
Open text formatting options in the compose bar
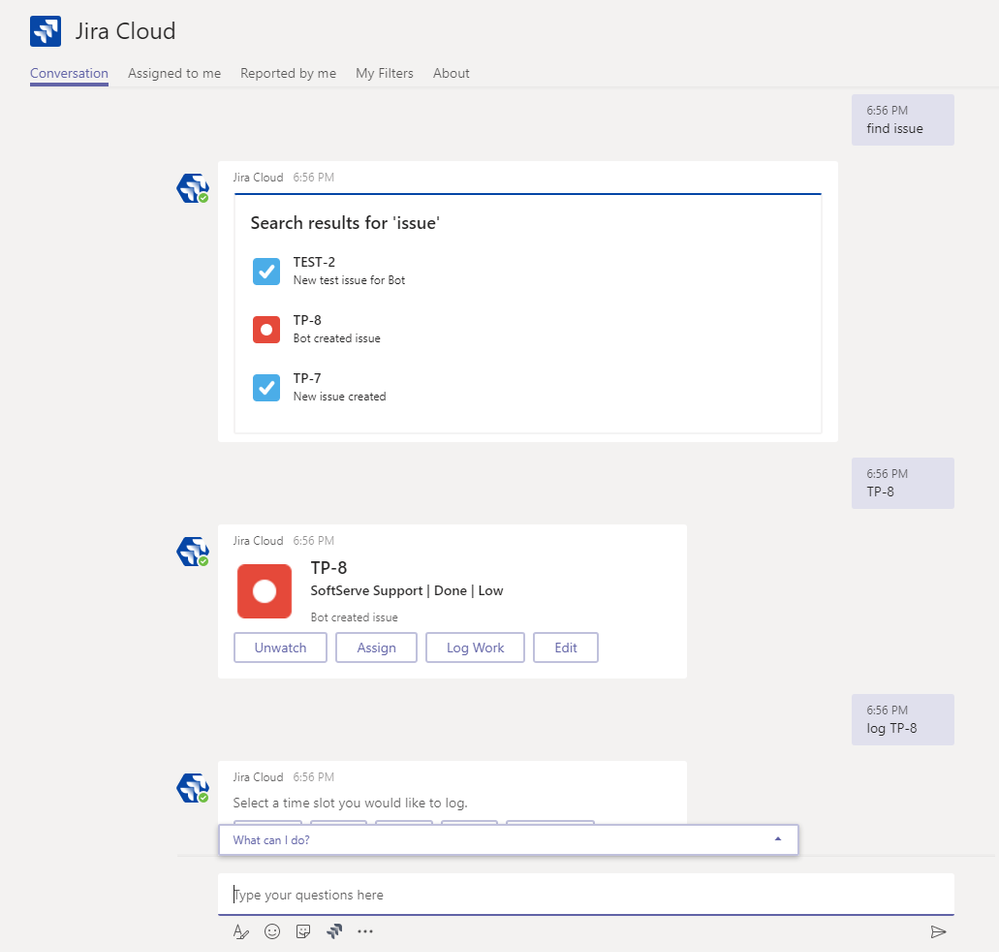click(241, 931)
